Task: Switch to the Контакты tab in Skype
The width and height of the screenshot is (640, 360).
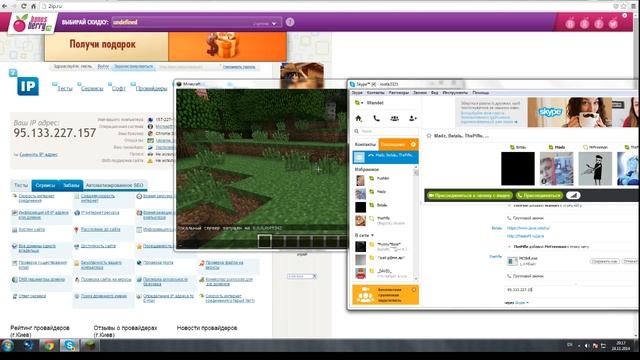Action: tap(365, 144)
